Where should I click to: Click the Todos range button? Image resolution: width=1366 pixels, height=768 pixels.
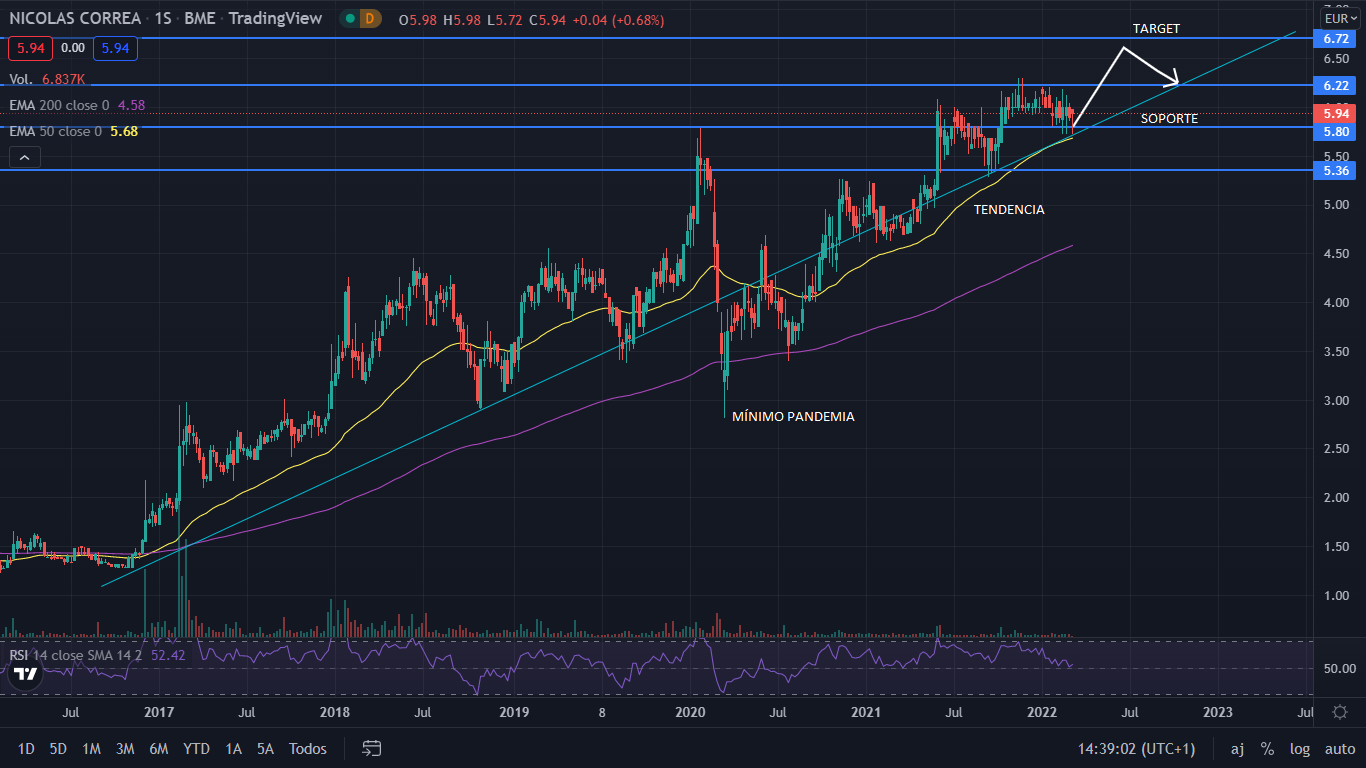tap(307, 748)
